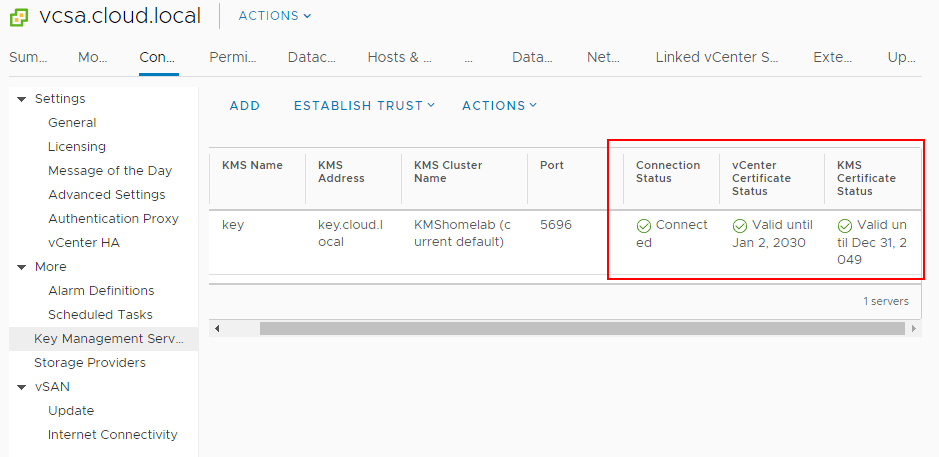The image size is (939, 457).
Task: Select the Configure tab
Action: pos(157,57)
